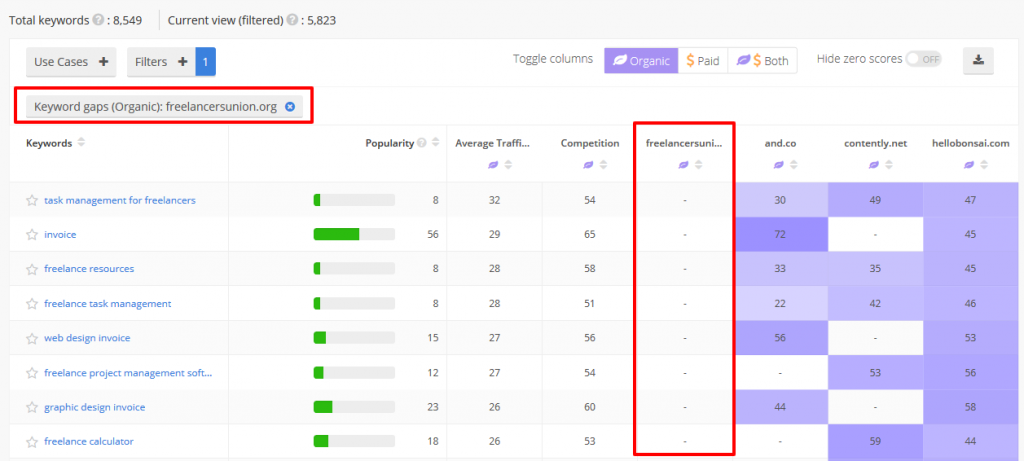Open 'freelance task management' keyword link

108,304
